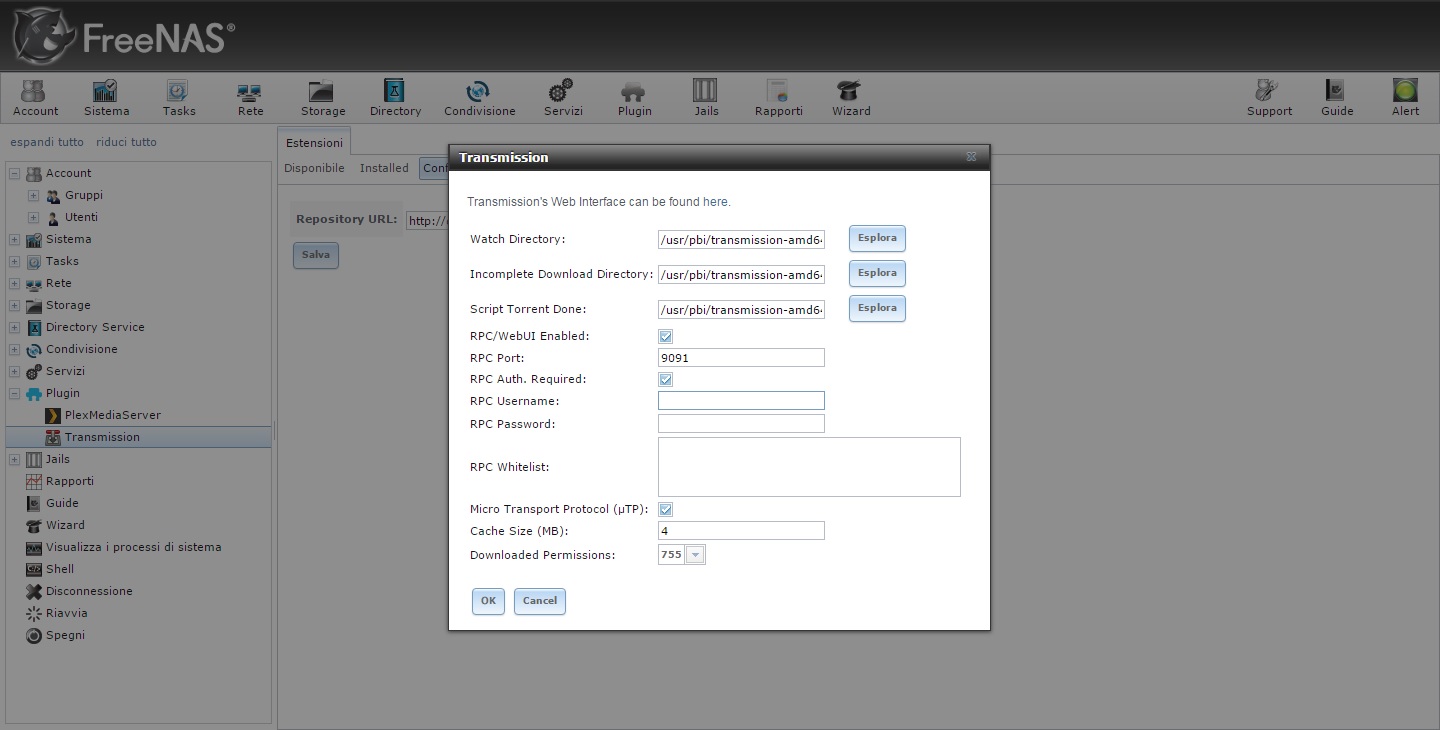This screenshot has height=730, width=1440.
Task: Open the Transmission Web Interface 'here' link
Action: tap(715, 202)
